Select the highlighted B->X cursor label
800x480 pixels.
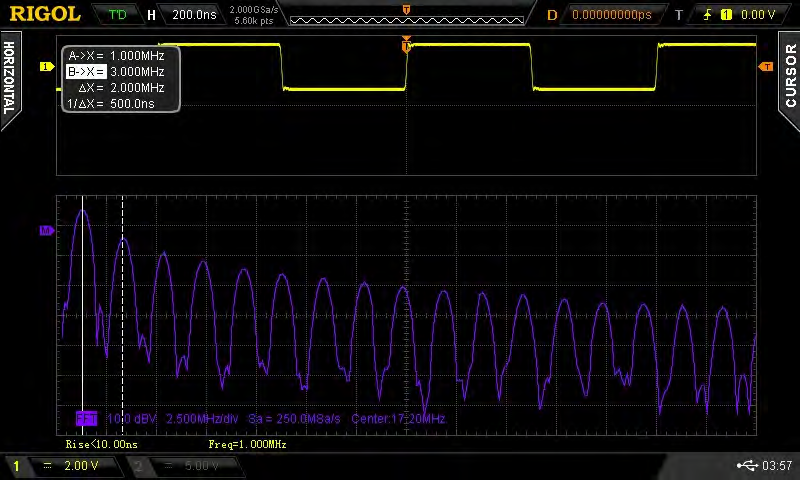coord(86,71)
